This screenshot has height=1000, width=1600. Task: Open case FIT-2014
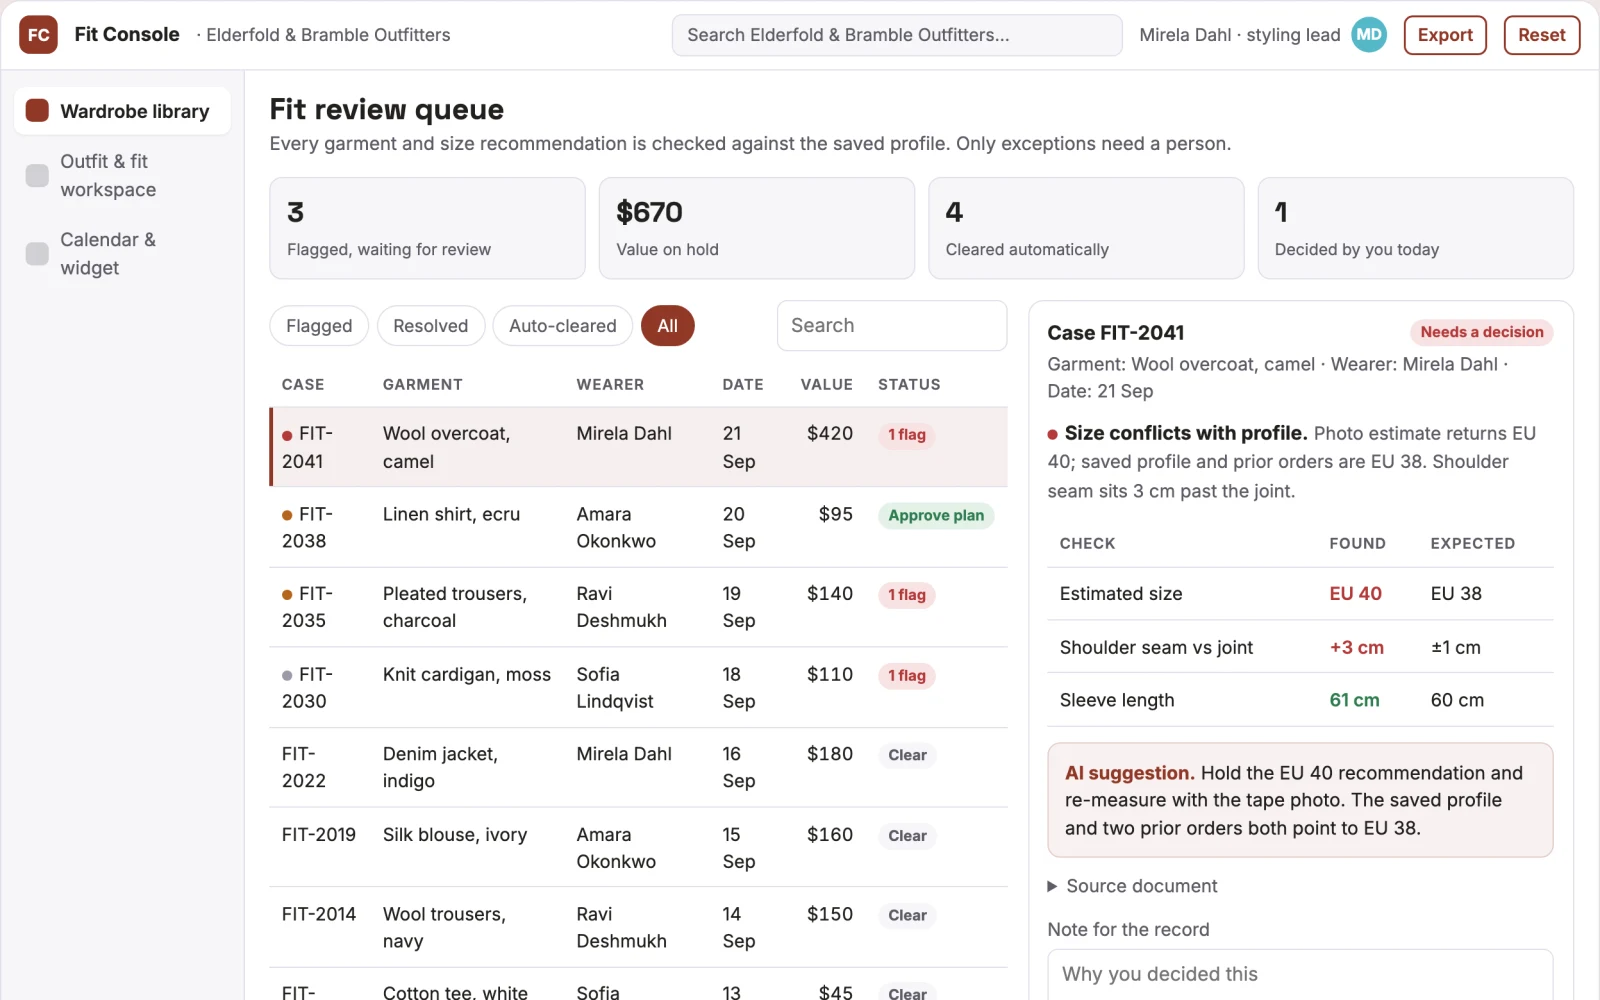pos(639,927)
